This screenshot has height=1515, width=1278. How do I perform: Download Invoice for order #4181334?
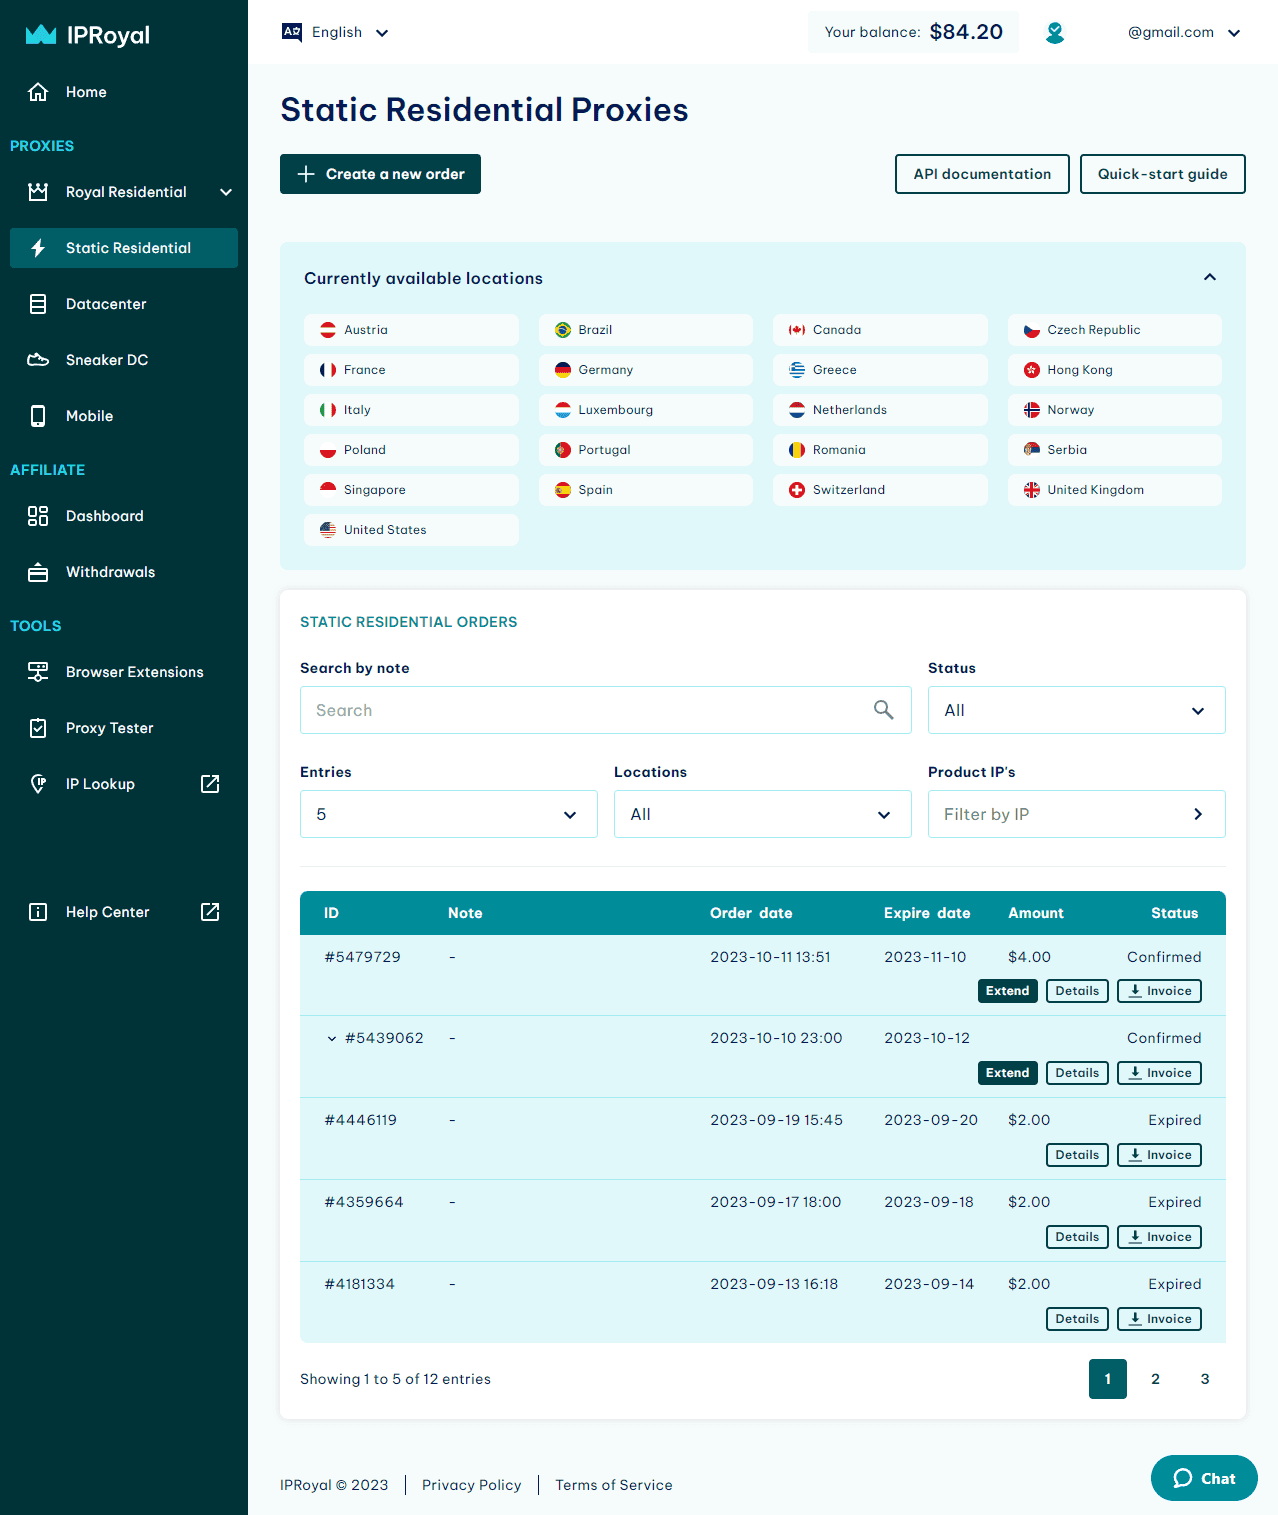tap(1159, 1319)
